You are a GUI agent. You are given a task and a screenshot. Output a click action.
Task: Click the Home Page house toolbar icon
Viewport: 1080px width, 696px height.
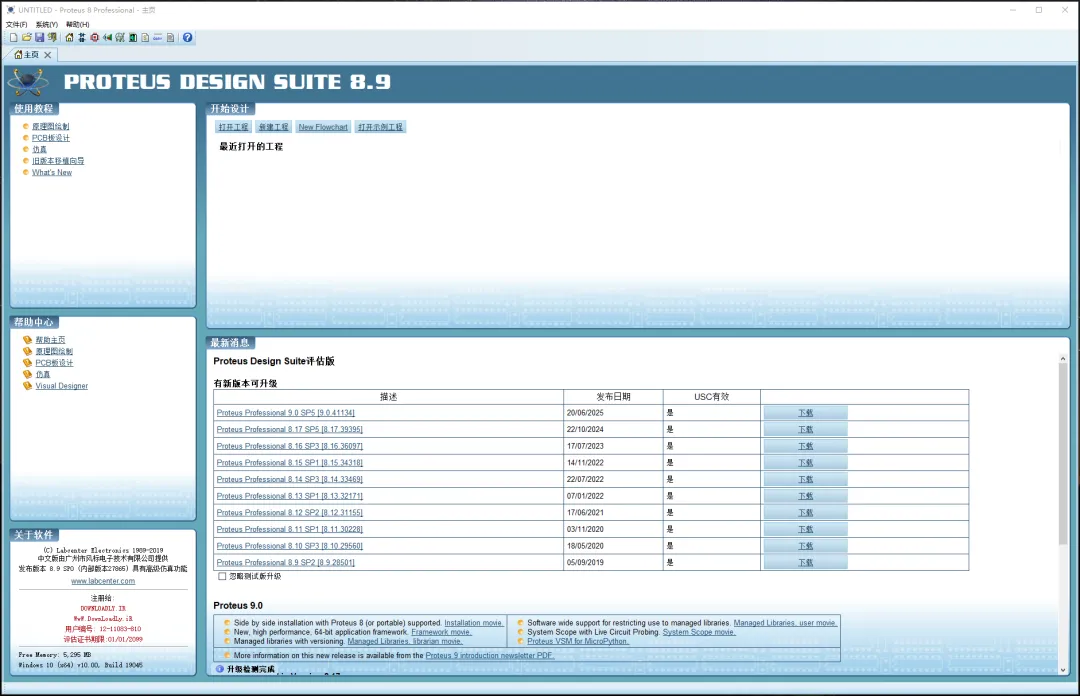(70, 37)
